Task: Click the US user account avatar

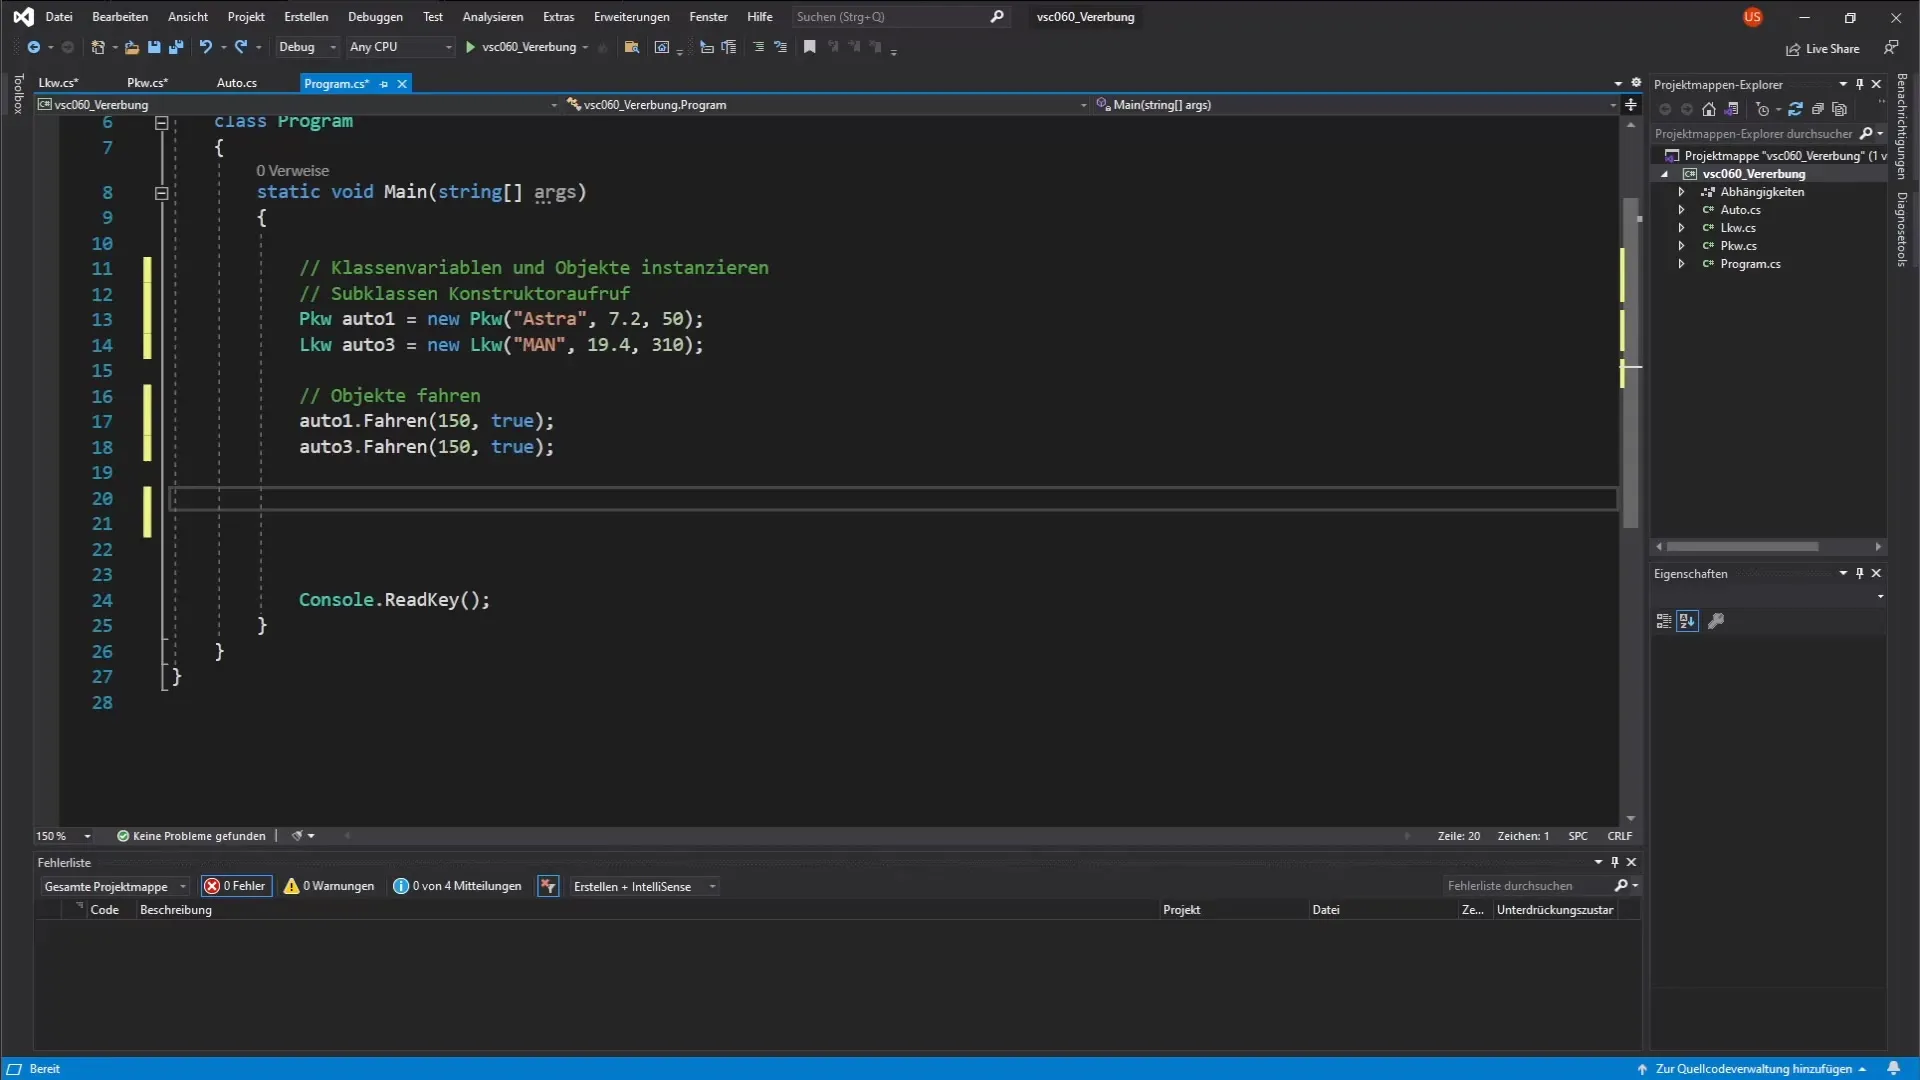Action: [1752, 17]
